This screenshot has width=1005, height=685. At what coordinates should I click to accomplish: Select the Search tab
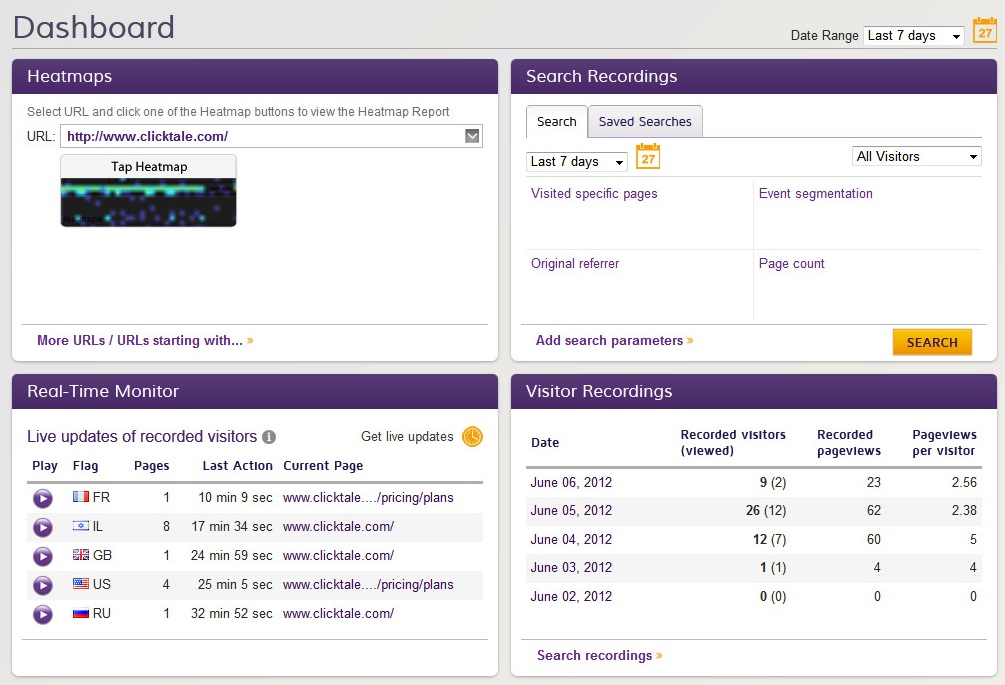pos(556,122)
